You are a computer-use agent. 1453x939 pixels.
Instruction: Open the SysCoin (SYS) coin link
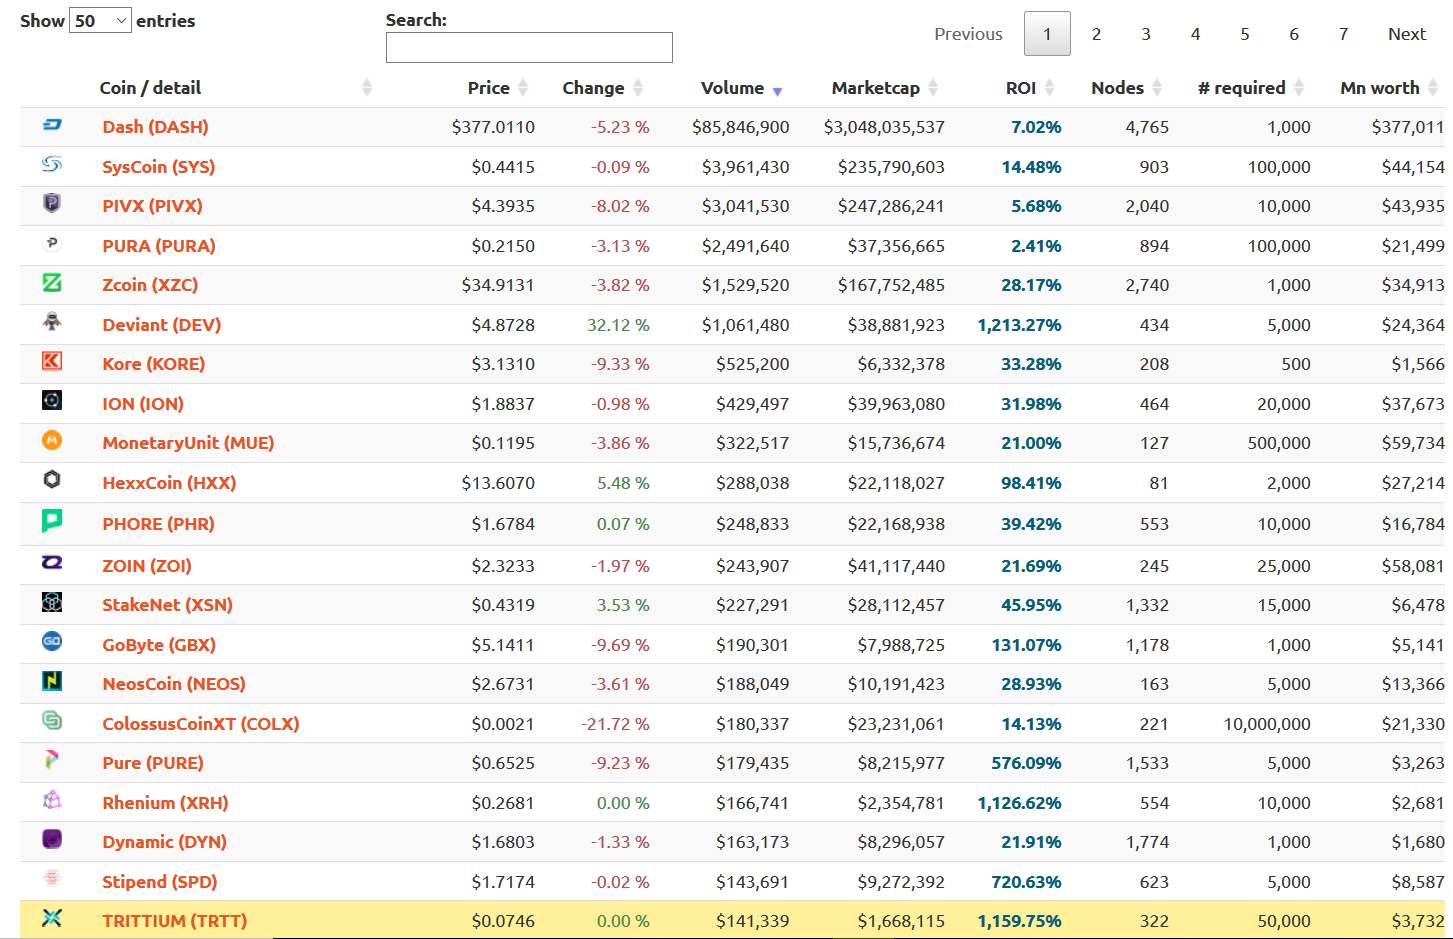tap(158, 167)
